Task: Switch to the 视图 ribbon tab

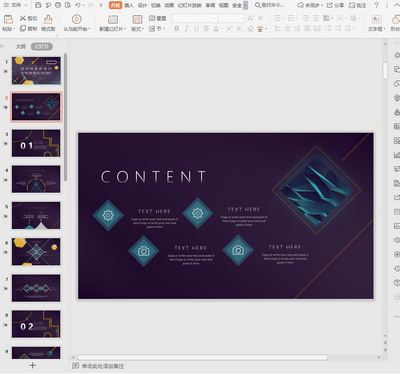Action: coord(224,5)
